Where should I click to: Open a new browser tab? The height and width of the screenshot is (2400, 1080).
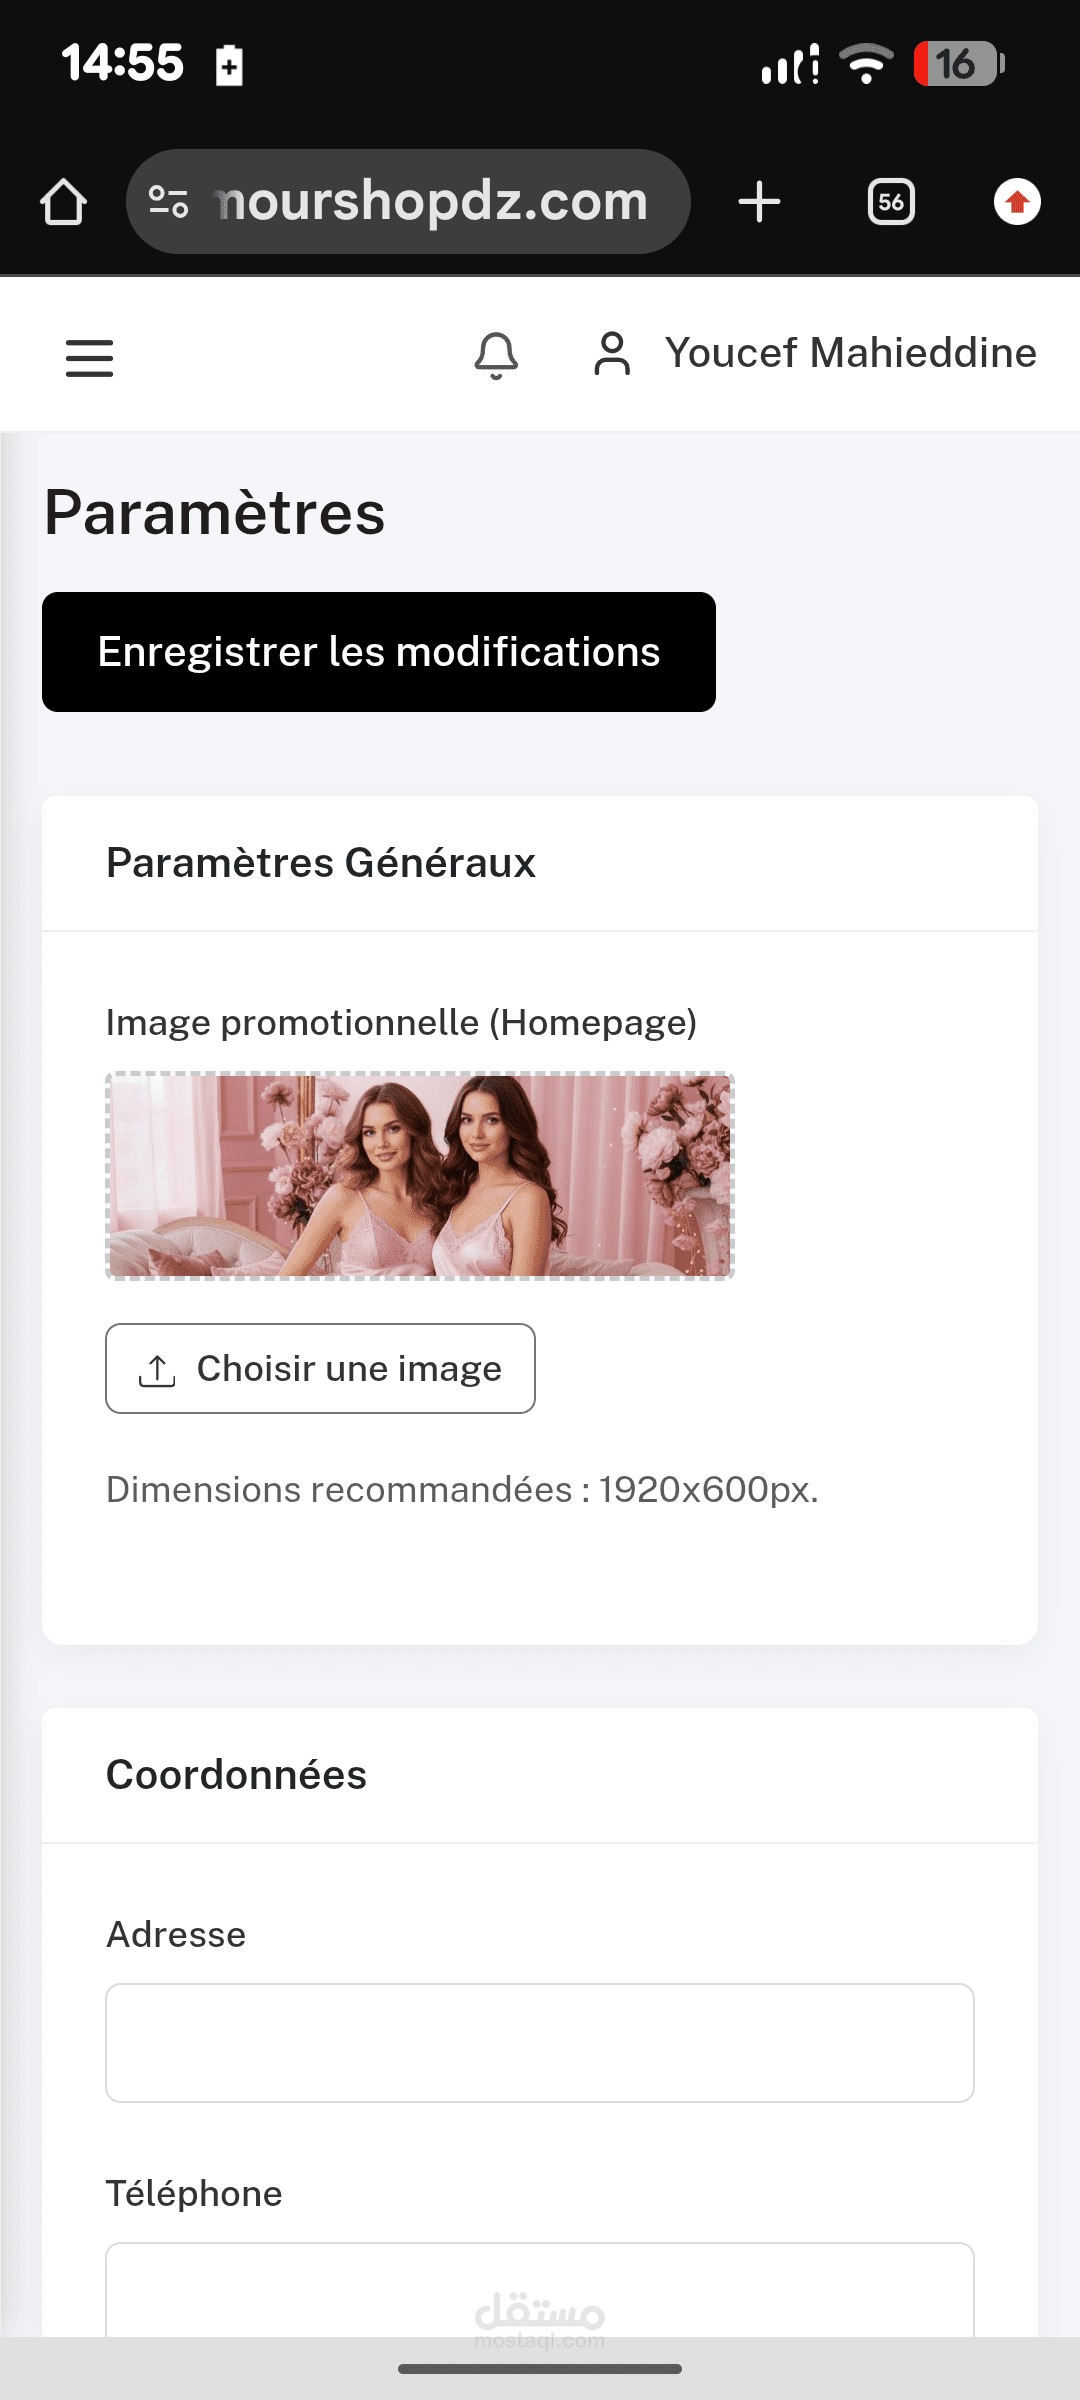[x=759, y=202]
